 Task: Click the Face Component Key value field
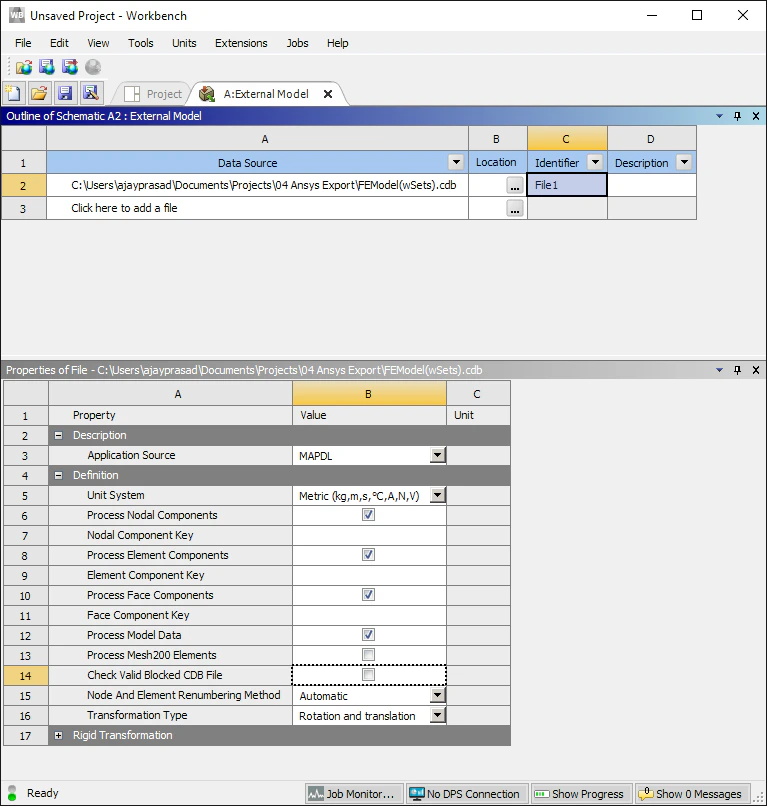[369, 615]
